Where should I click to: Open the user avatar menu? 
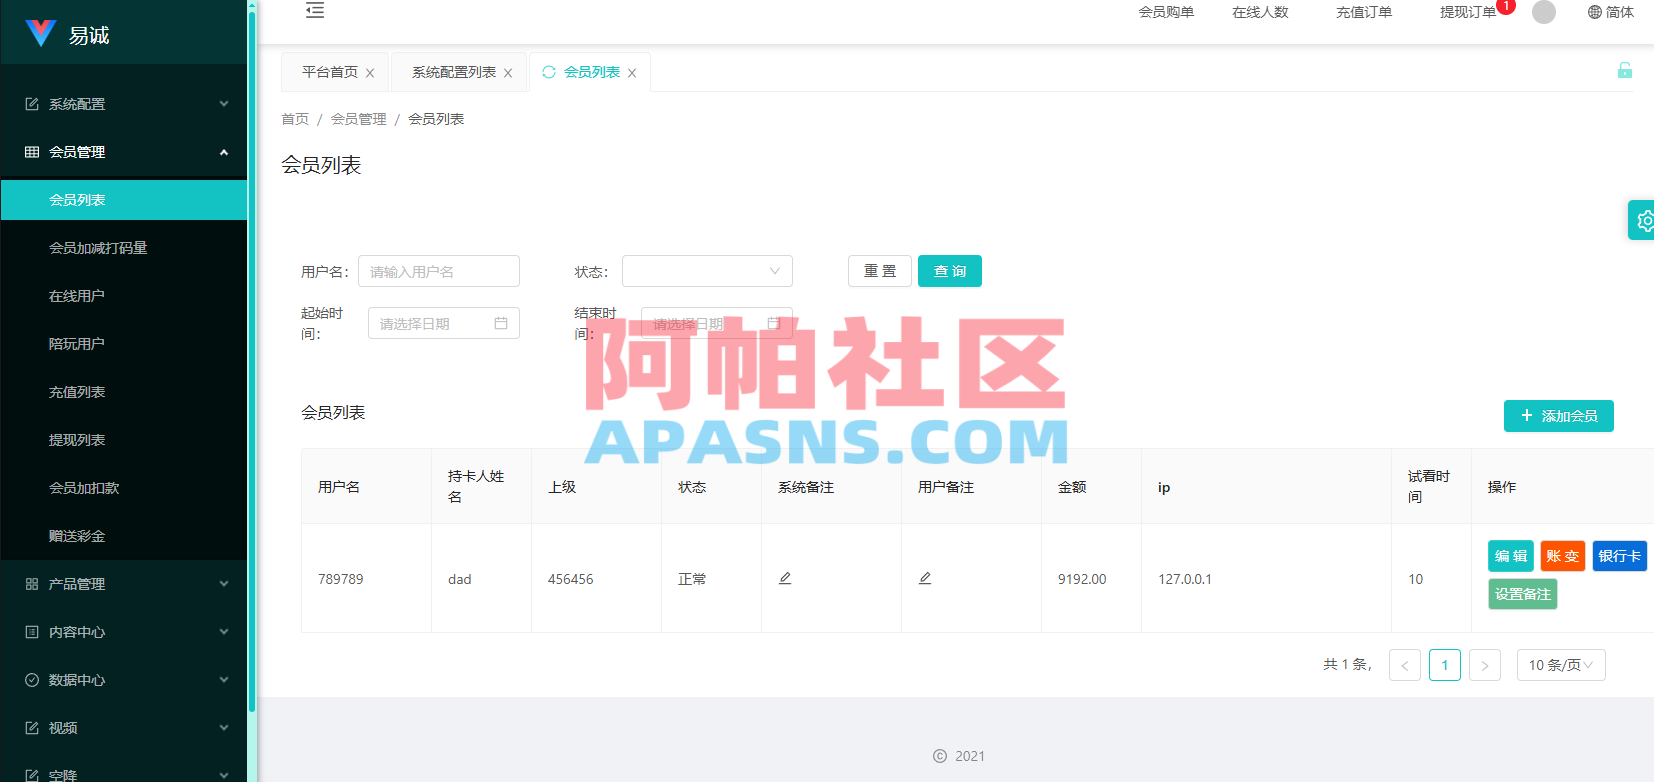tap(1544, 12)
